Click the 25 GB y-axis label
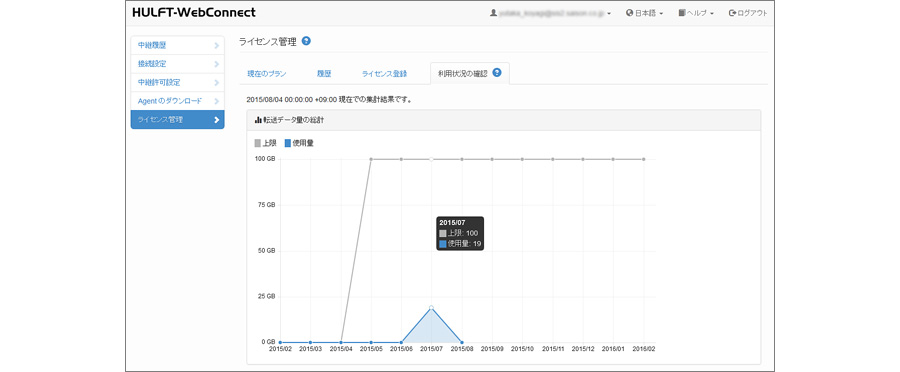 click(x=266, y=297)
